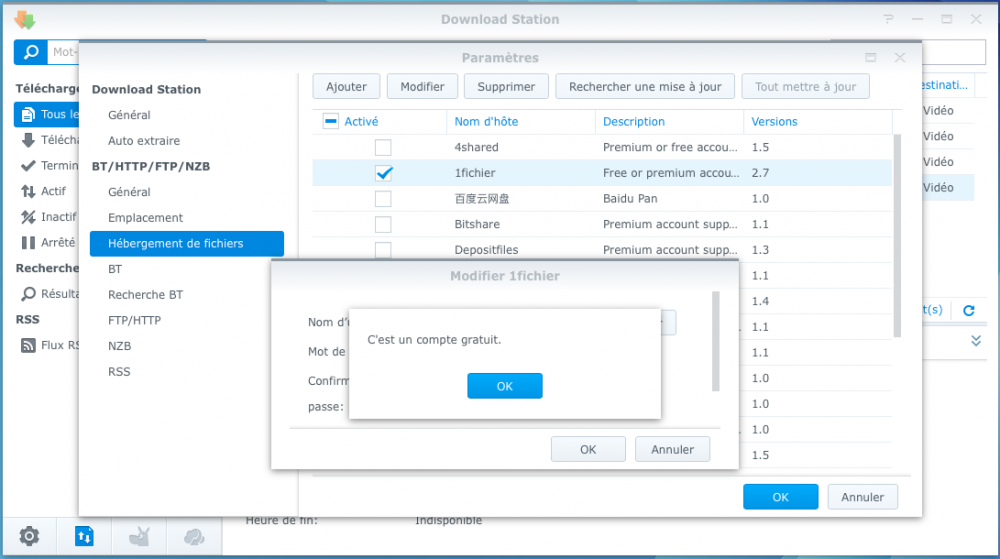The height and width of the screenshot is (559, 1000).
Task: Select the Actif sidebar arrows icon
Action: point(28,191)
